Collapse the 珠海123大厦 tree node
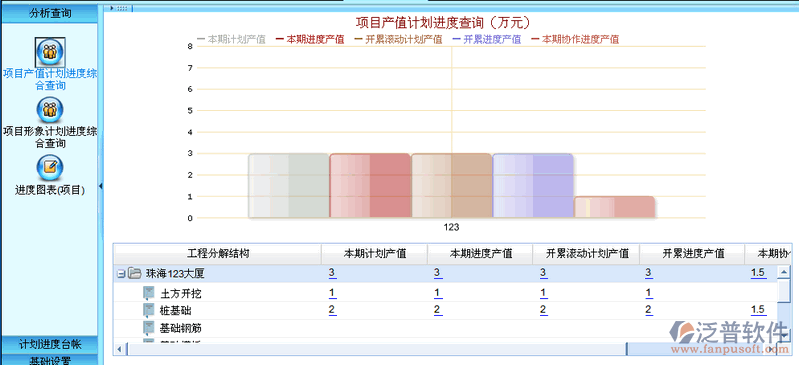This screenshot has height=365, width=799. pyautogui.click(x=121, y=274)
